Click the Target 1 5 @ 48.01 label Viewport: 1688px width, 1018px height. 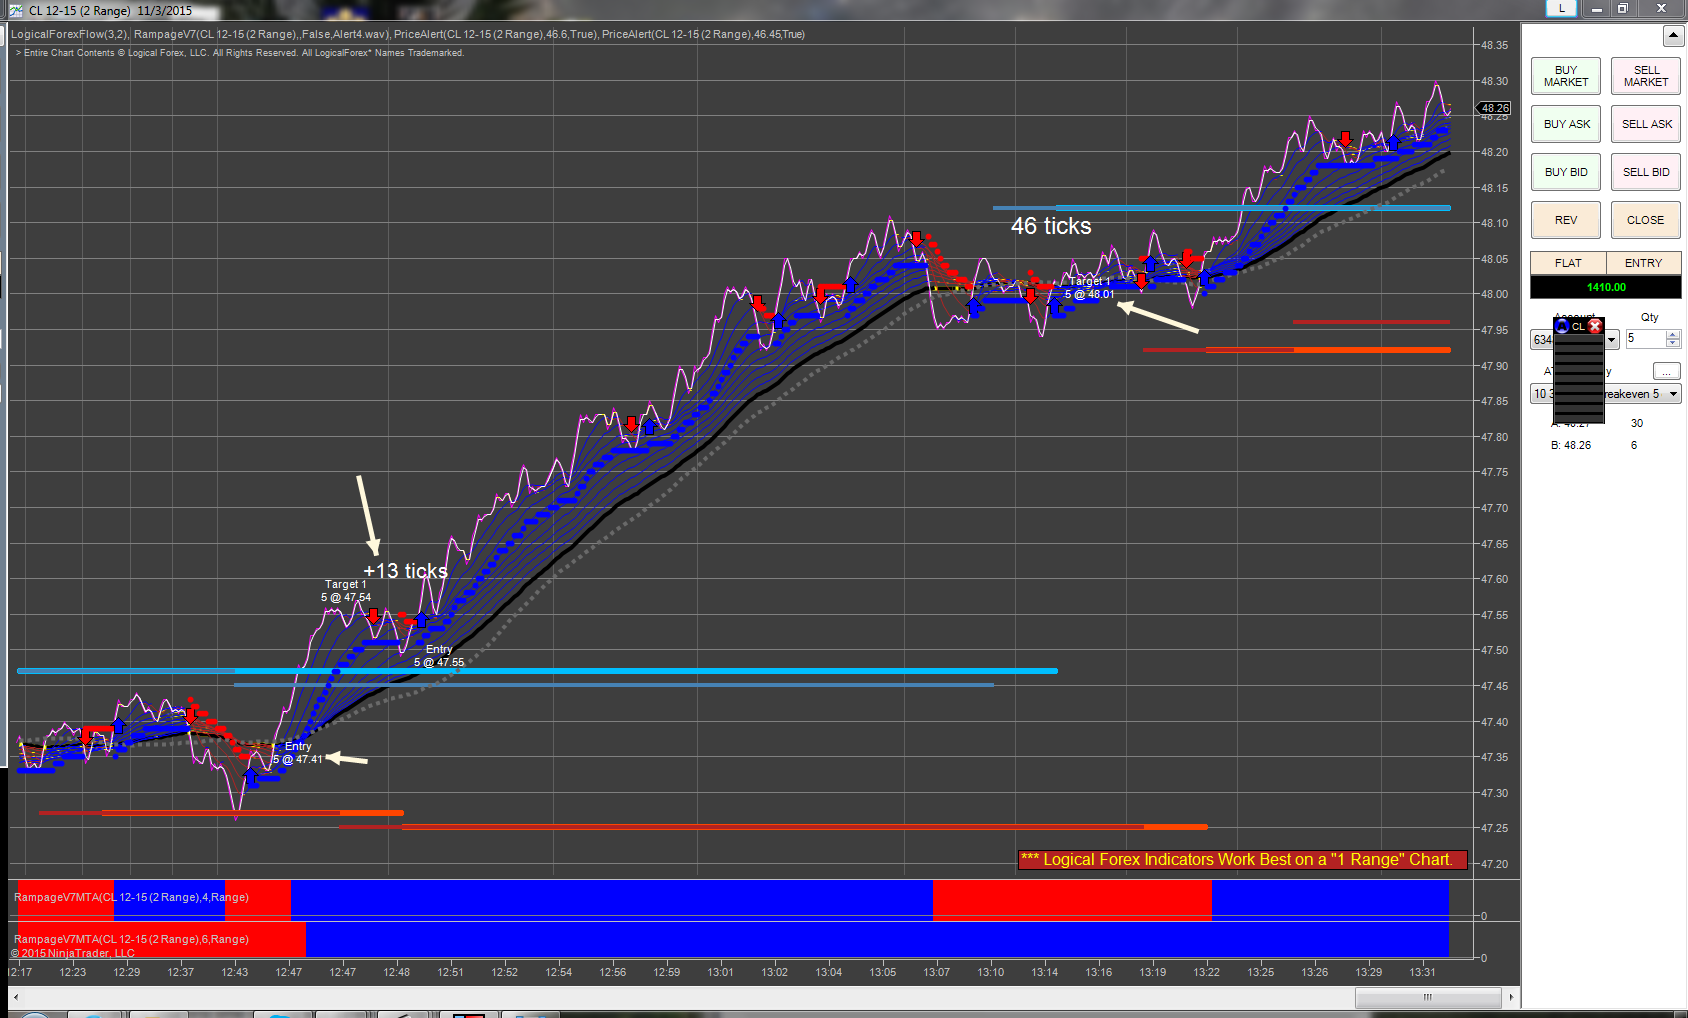point(1089,288)
